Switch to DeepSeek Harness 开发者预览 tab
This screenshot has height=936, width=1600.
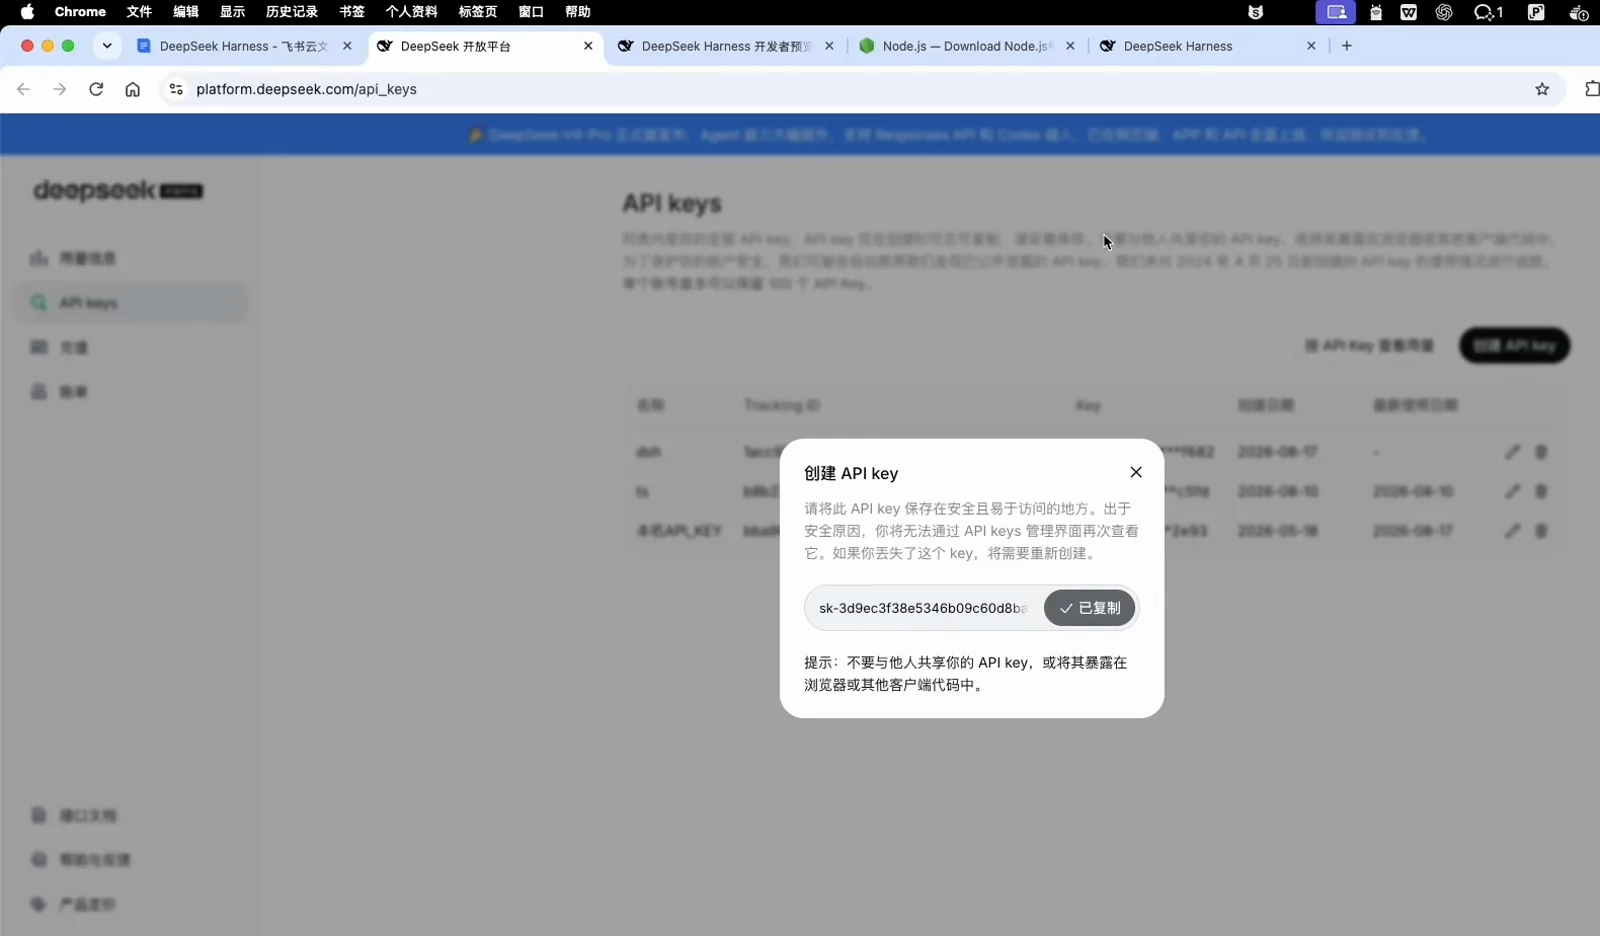725,46
